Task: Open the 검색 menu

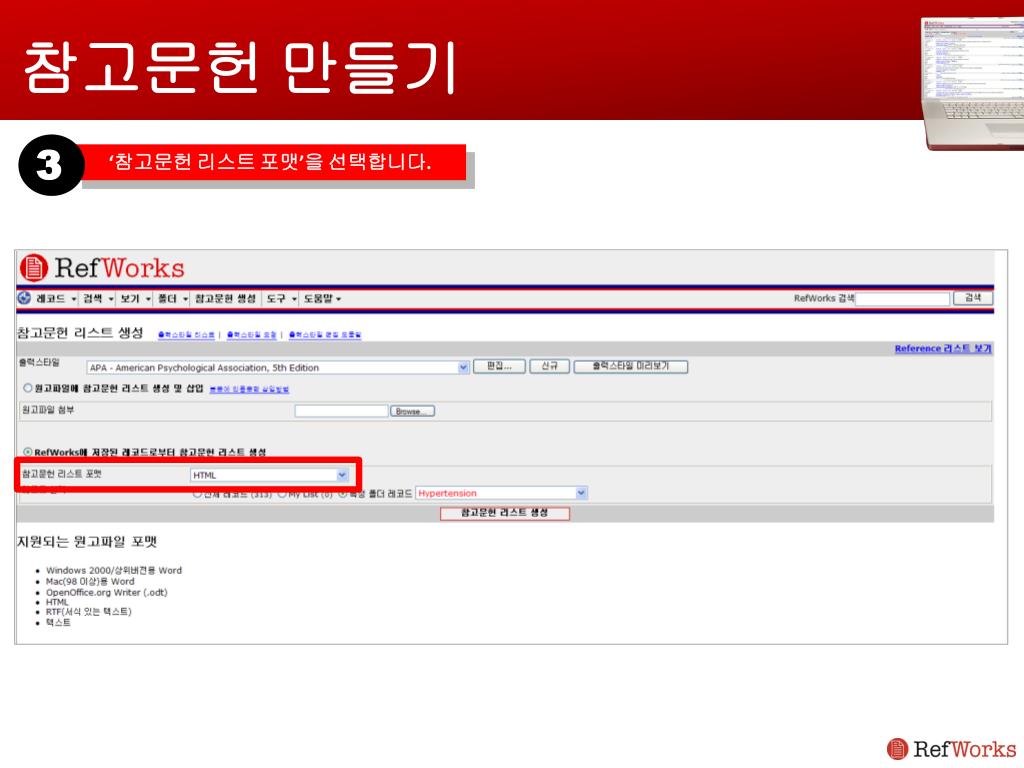Action: 98,298
